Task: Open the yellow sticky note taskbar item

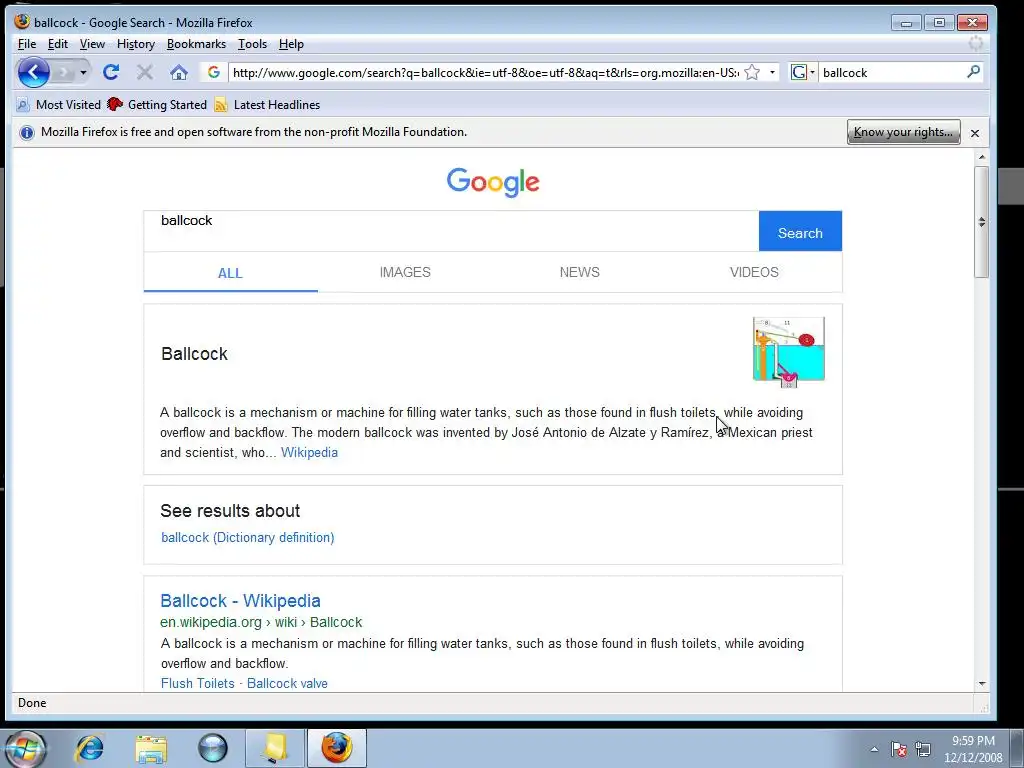Action: [274, 748]
